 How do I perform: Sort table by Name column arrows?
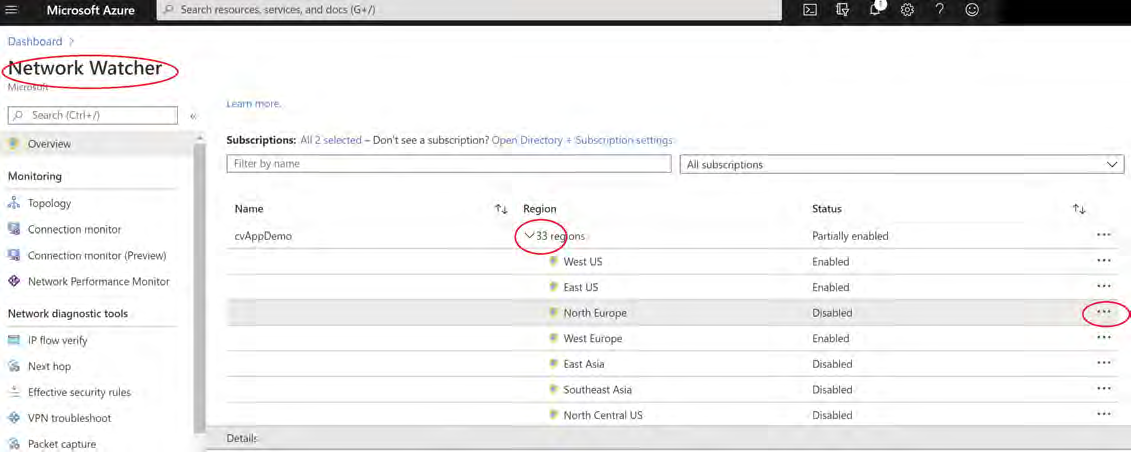[x=501, y=209]
